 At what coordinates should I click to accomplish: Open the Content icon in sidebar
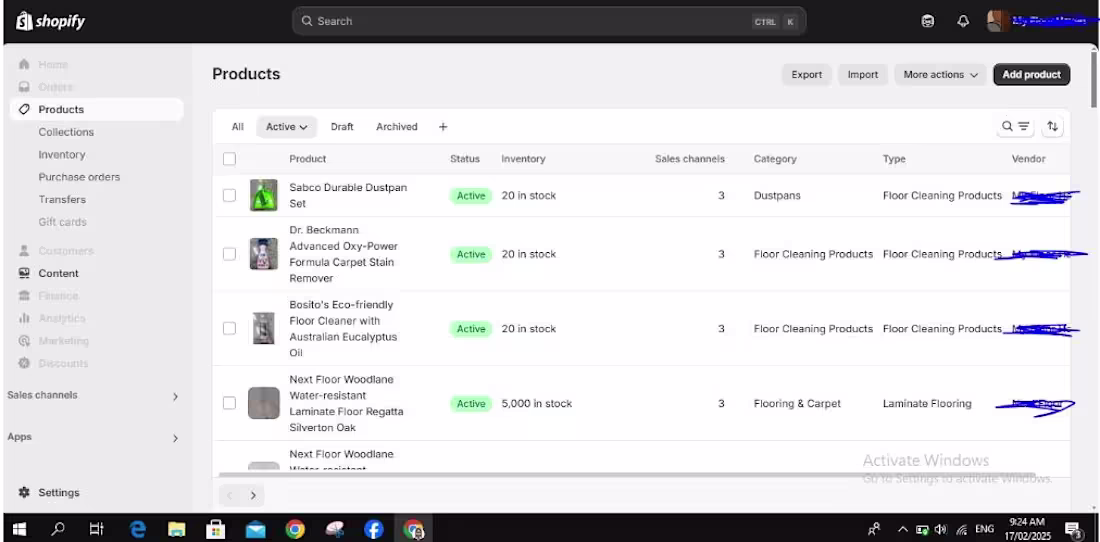coord(24,273)
